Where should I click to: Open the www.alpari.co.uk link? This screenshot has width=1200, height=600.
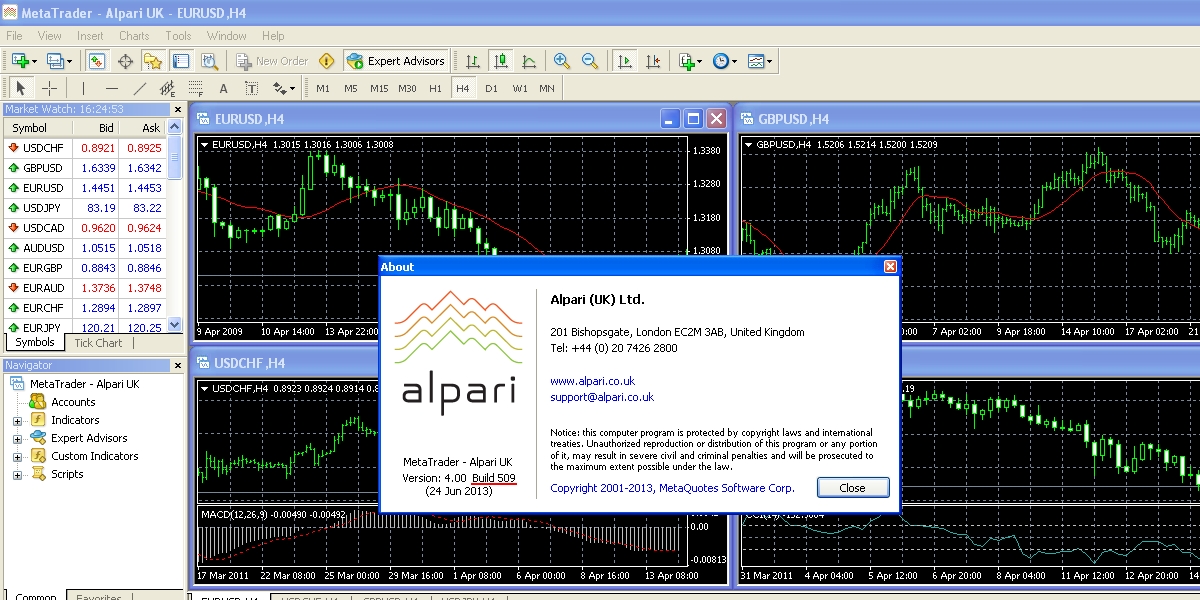pos(592,381)
